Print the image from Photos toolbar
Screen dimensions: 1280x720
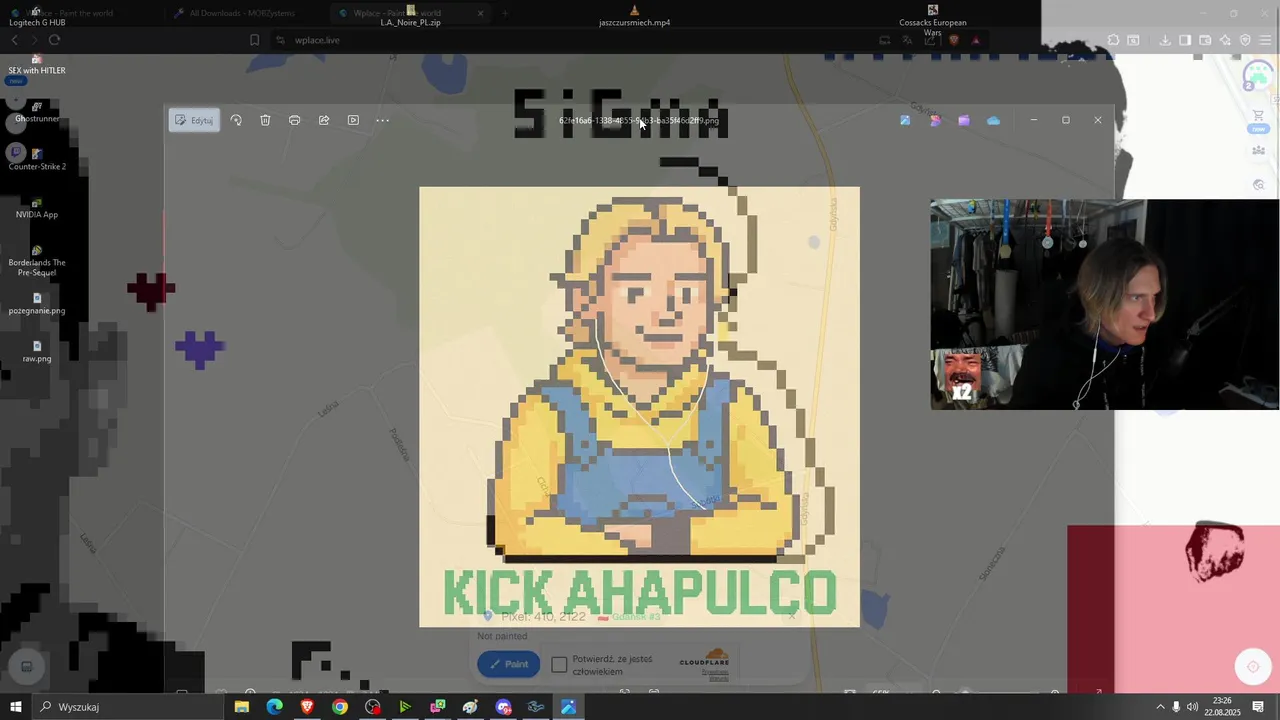point(294,120)
